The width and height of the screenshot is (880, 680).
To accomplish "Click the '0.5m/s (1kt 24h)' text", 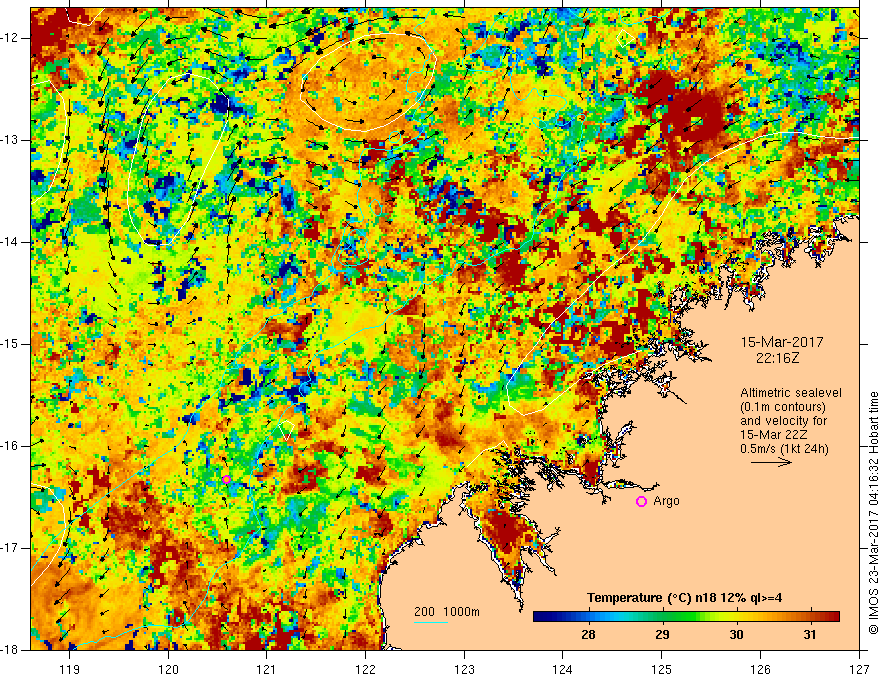I will click(784, 449).
